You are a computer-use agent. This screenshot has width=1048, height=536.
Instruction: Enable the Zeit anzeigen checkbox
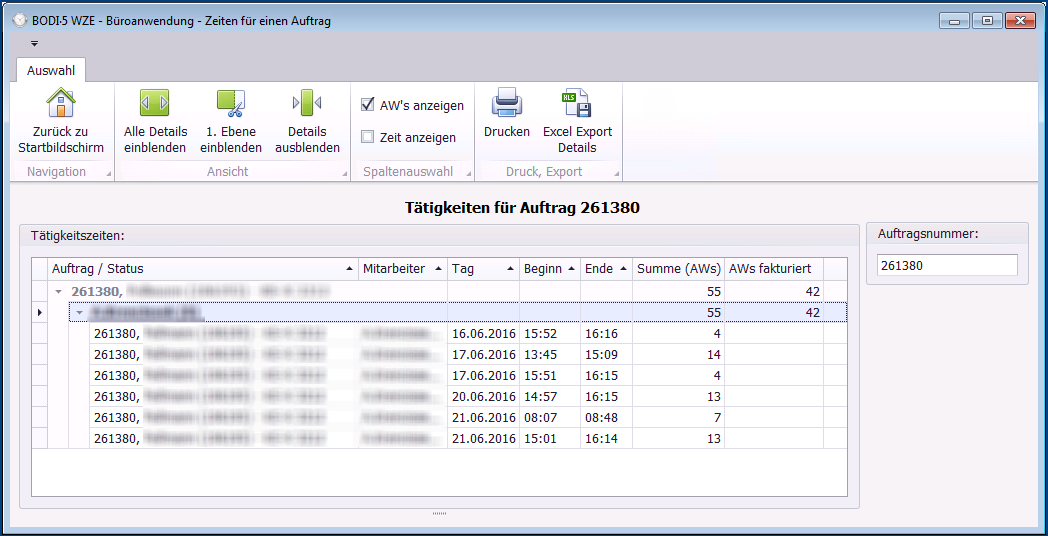click(x=368, y=137)
